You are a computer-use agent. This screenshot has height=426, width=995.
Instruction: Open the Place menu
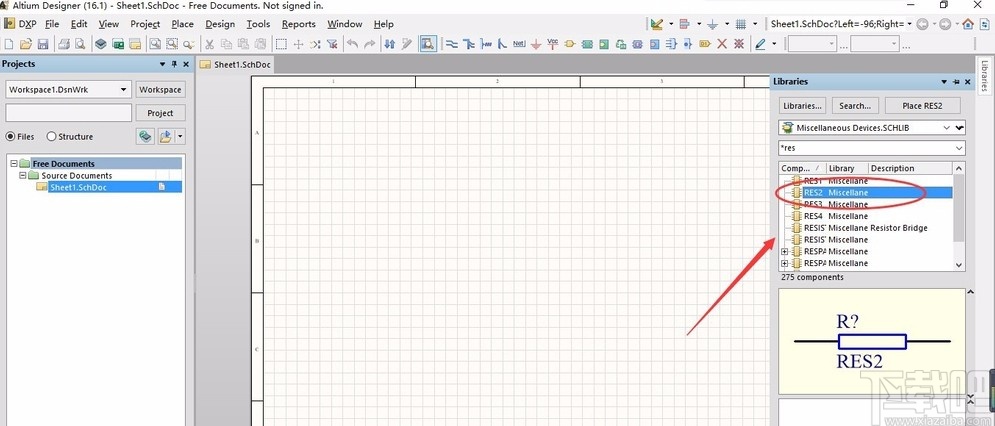[x=182, y=24]
